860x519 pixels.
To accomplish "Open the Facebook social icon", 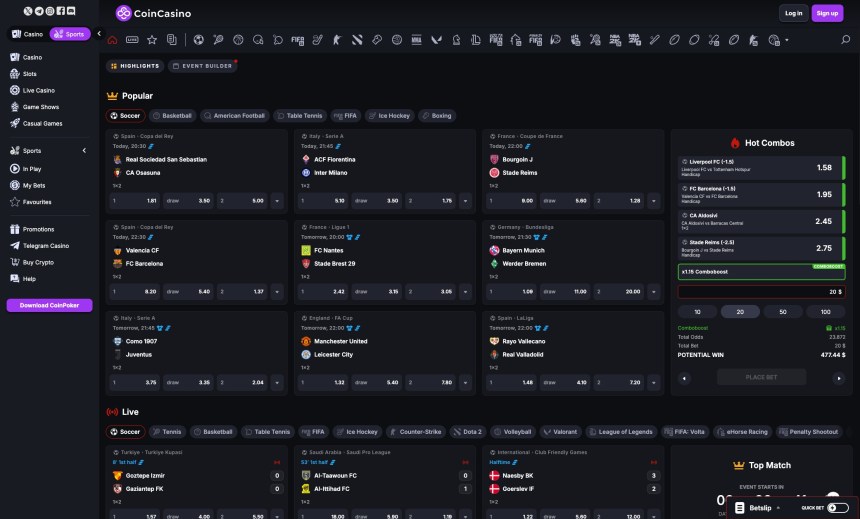I will coord(60,11).
